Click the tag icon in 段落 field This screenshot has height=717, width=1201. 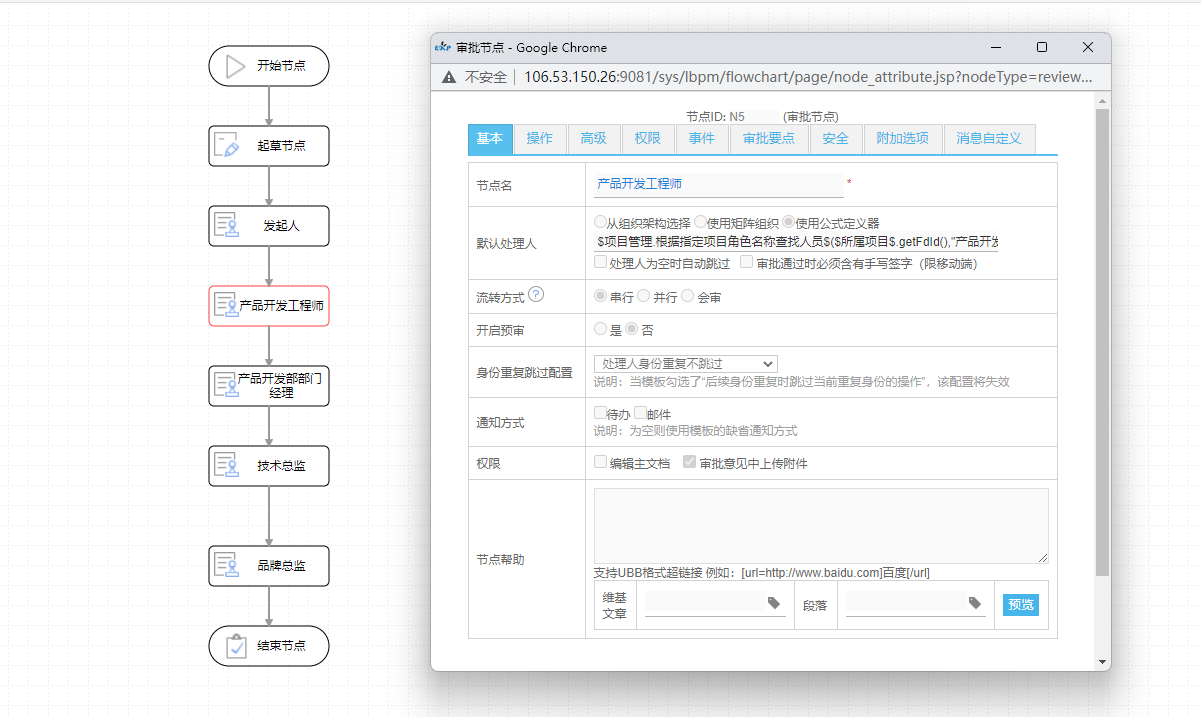975,602
